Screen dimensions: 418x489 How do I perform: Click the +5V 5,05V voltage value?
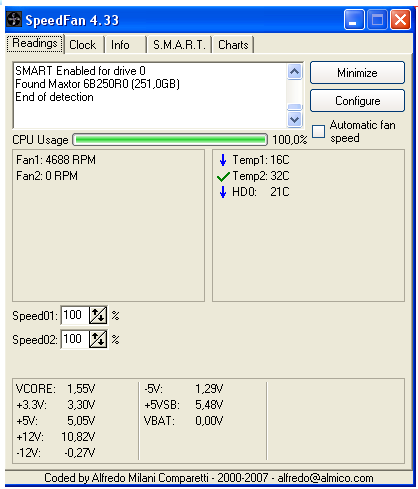click(81, 421)
